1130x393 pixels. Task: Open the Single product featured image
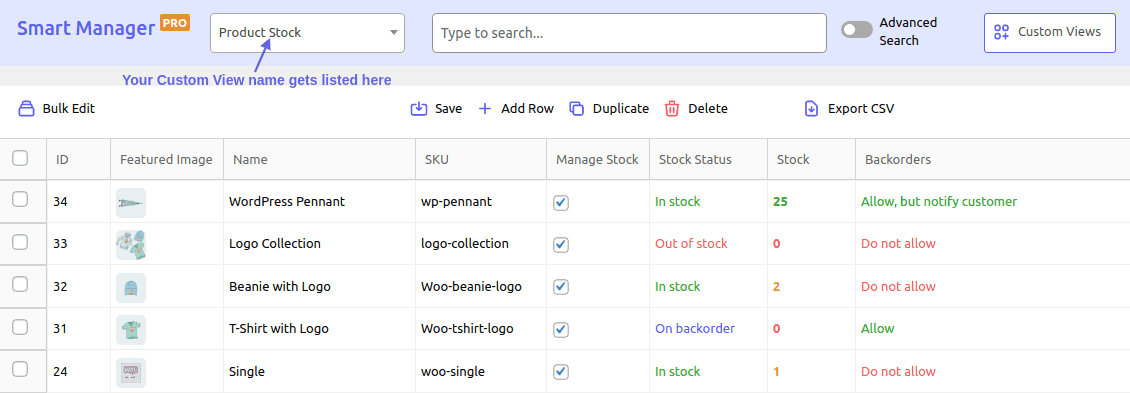(130, 372)
